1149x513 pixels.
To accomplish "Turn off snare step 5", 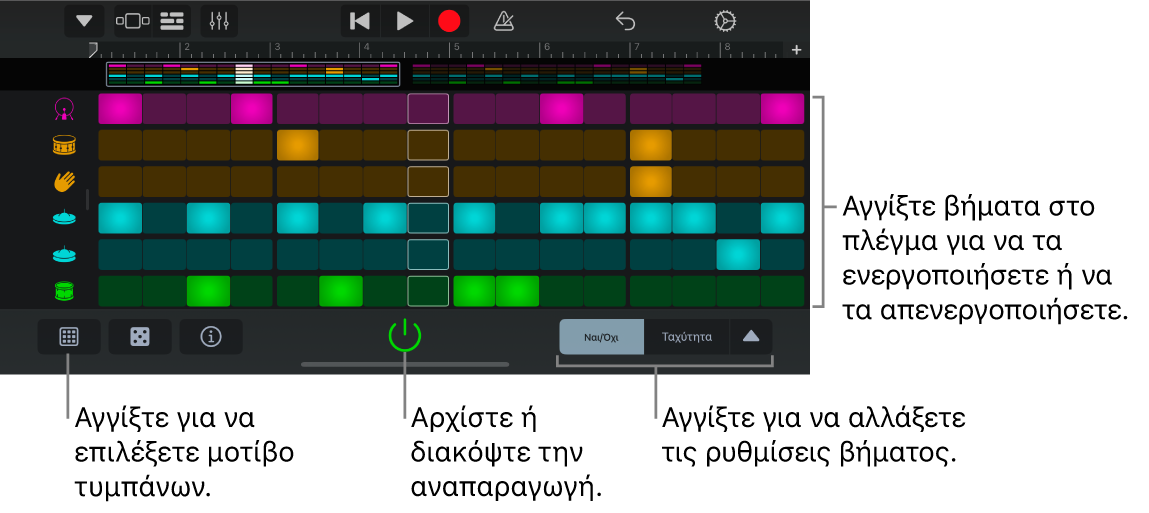I will click(298, 145).
